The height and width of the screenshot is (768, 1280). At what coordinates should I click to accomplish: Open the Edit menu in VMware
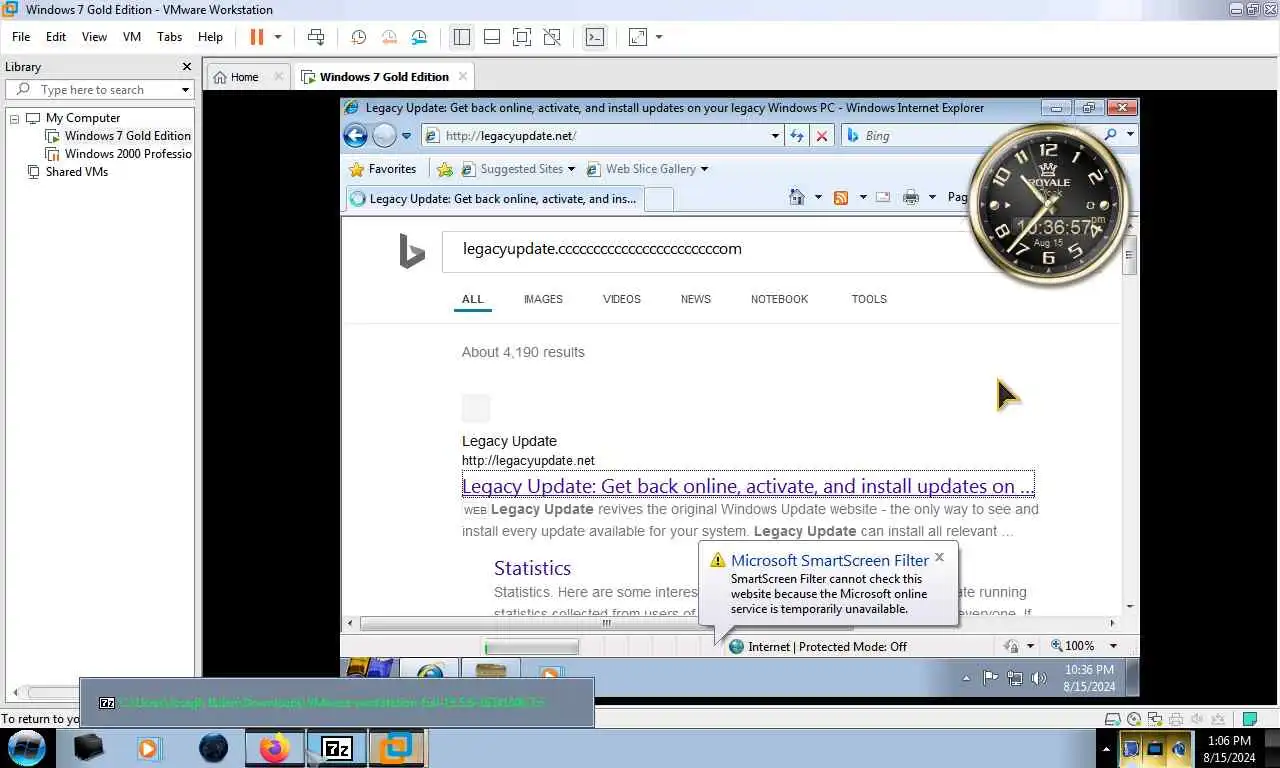[56, 37]
